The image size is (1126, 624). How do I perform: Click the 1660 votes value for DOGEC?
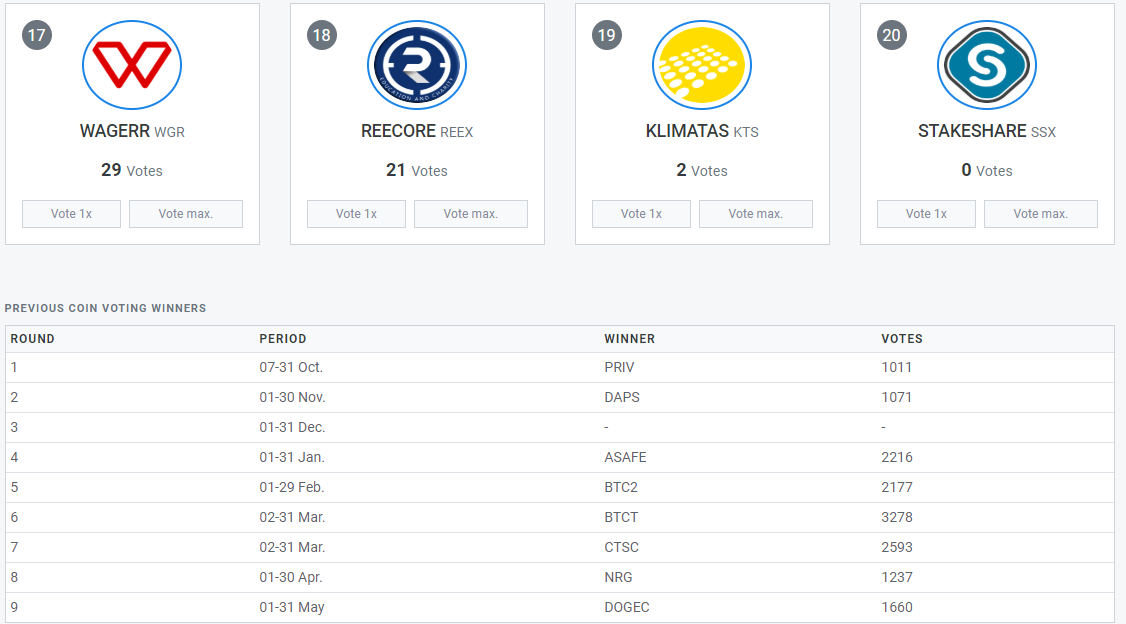point(897,608)
